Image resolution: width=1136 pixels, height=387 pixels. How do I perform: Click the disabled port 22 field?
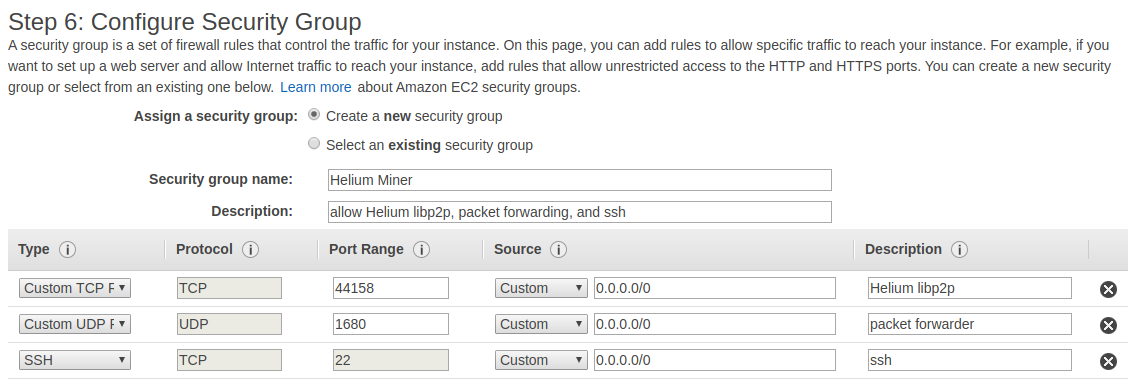click(390, 359)
